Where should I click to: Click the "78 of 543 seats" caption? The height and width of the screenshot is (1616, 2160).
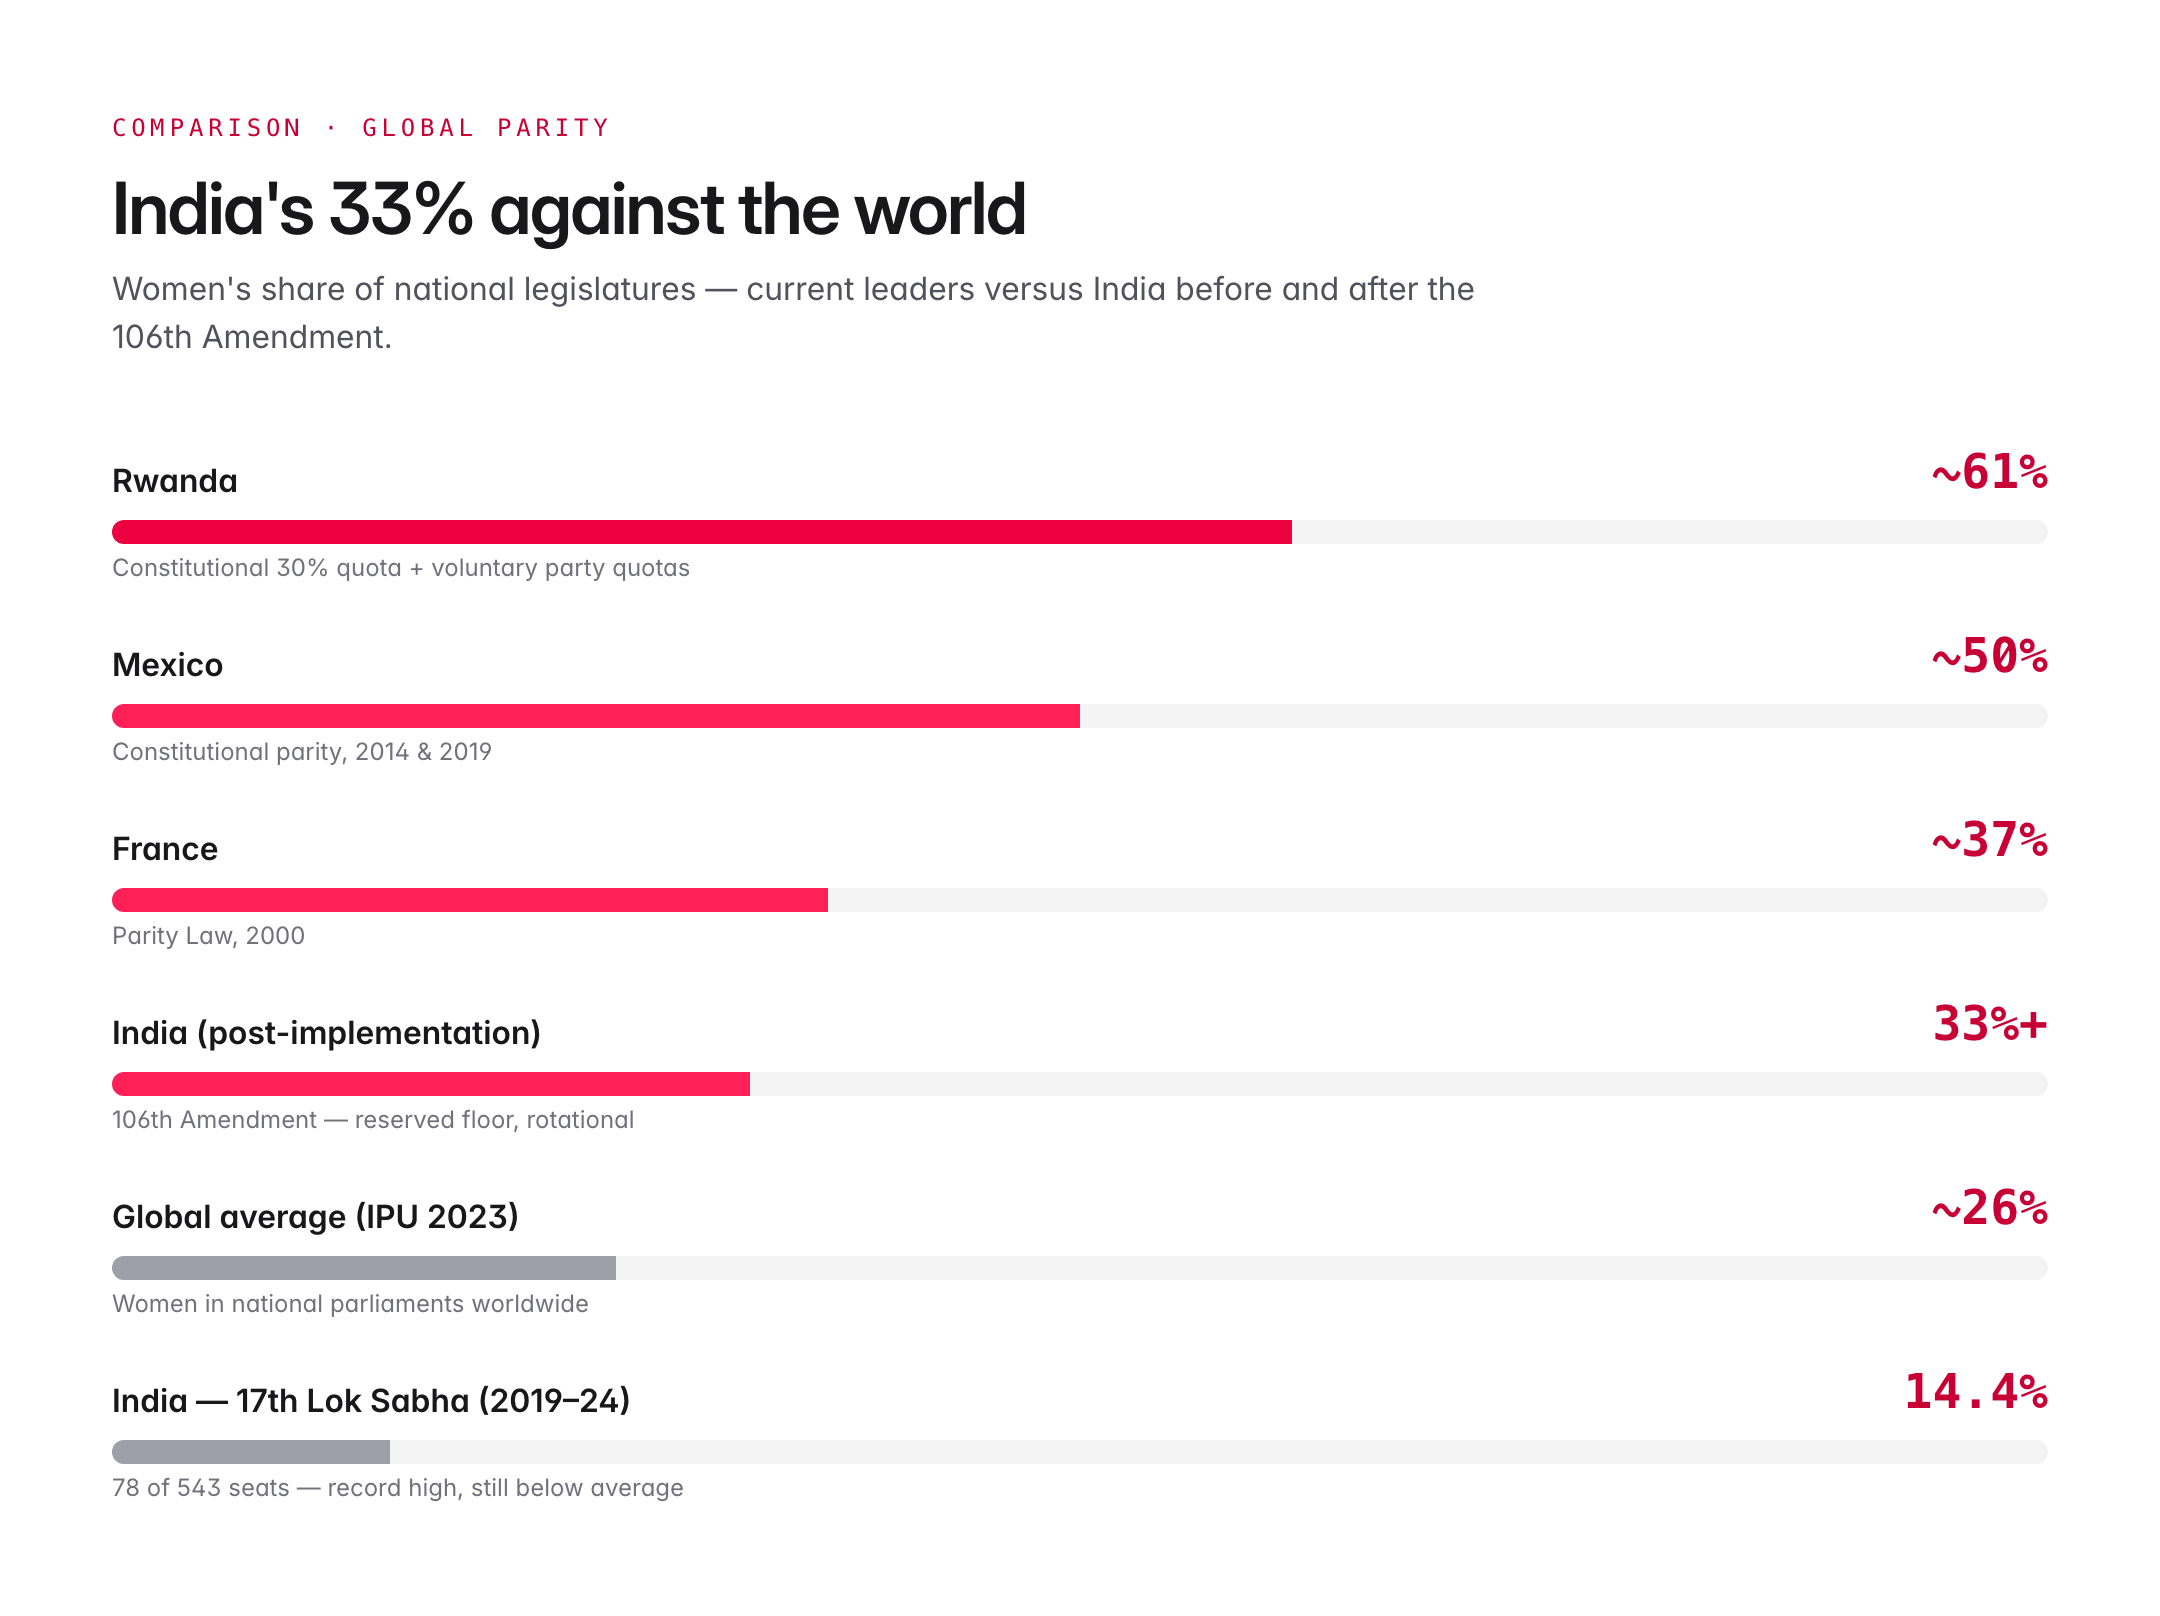tap(398, 1488)
